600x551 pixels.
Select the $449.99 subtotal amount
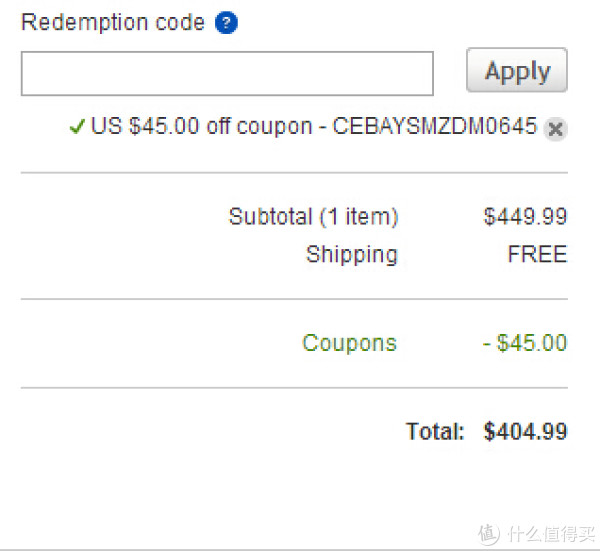525,216
